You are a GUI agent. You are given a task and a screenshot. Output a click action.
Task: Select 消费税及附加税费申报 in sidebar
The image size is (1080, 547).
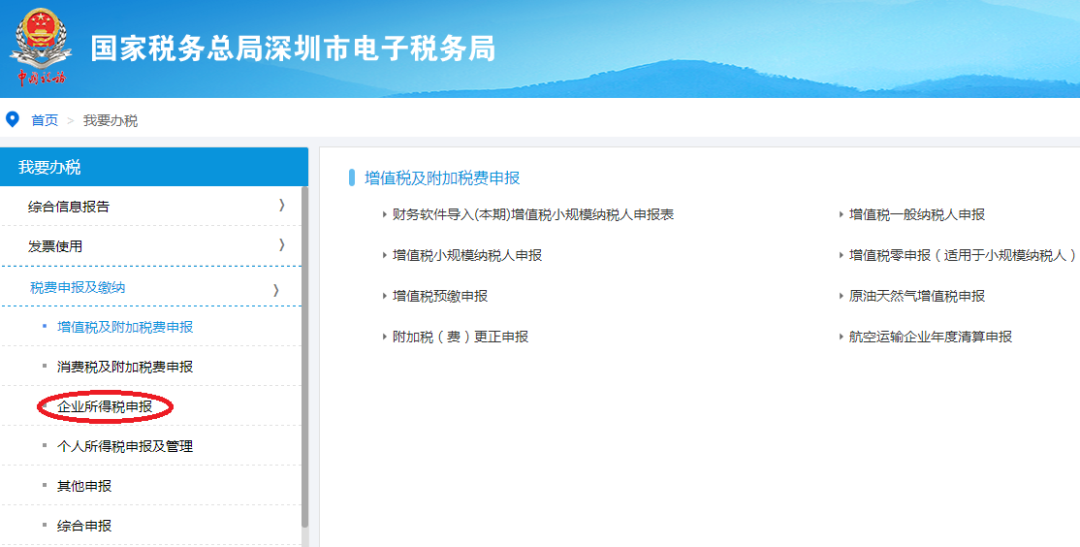click(x=125, y=367)
